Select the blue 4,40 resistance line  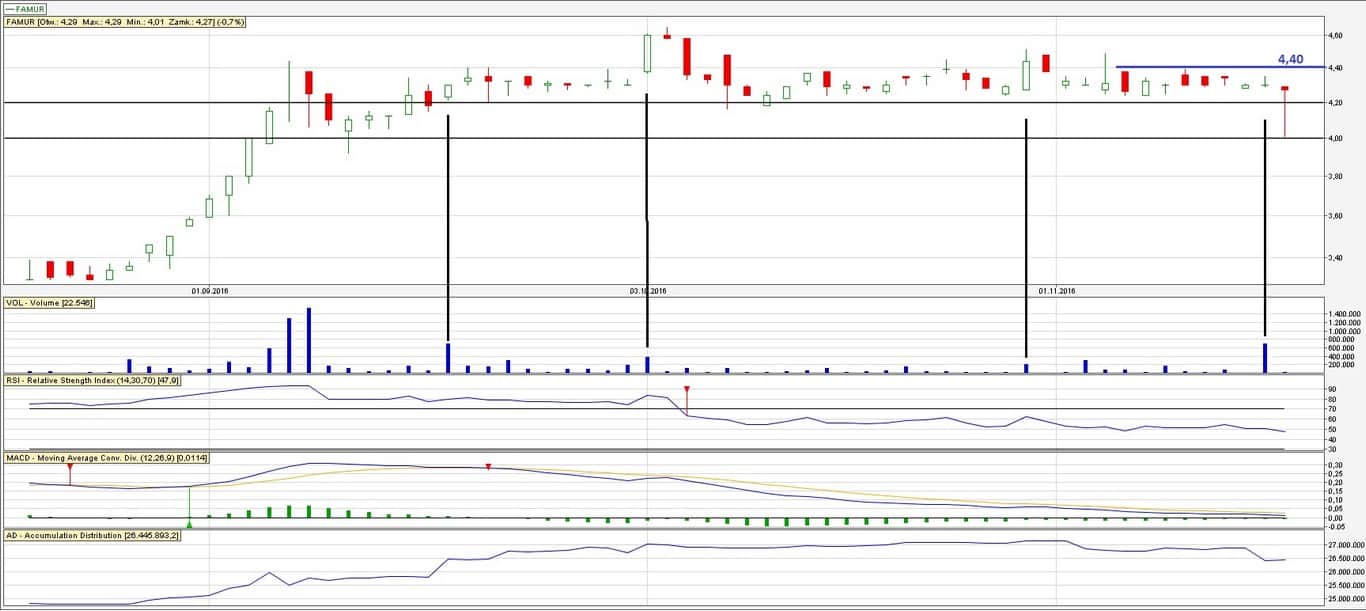pos(1200,67)
